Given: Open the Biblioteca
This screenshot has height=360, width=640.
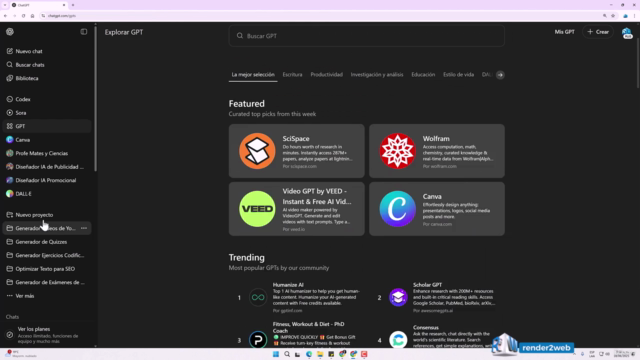Looking at the screenshot, I should tap(47, 78).
